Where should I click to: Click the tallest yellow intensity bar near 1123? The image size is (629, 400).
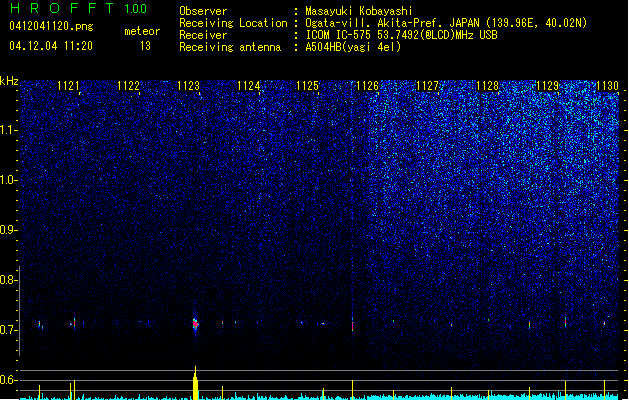click(195, 383)
